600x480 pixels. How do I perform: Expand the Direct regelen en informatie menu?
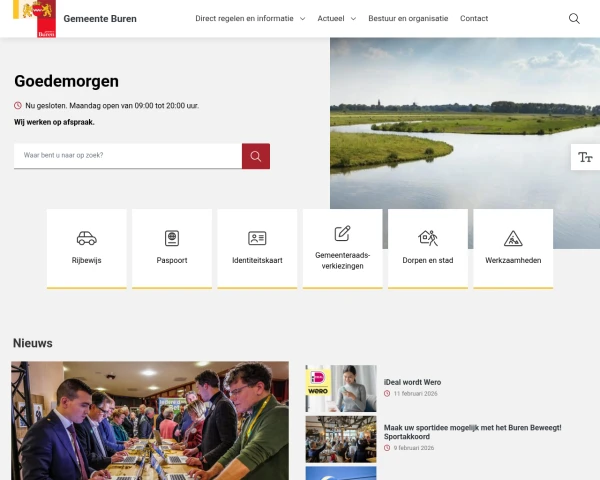(x=250, y=18)
